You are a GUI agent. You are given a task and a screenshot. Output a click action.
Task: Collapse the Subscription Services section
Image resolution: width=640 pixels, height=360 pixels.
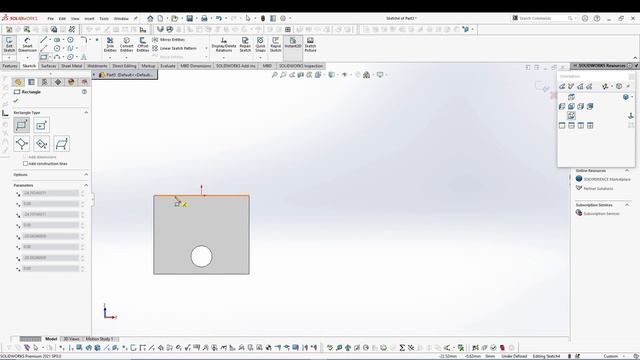(627, 205)
